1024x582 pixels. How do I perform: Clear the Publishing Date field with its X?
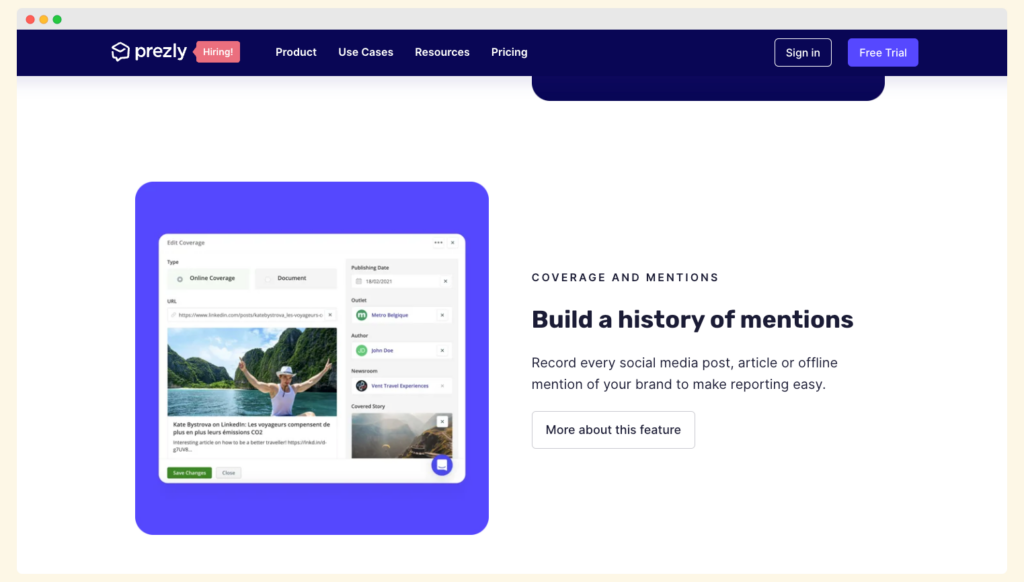[x=445, y=282]
